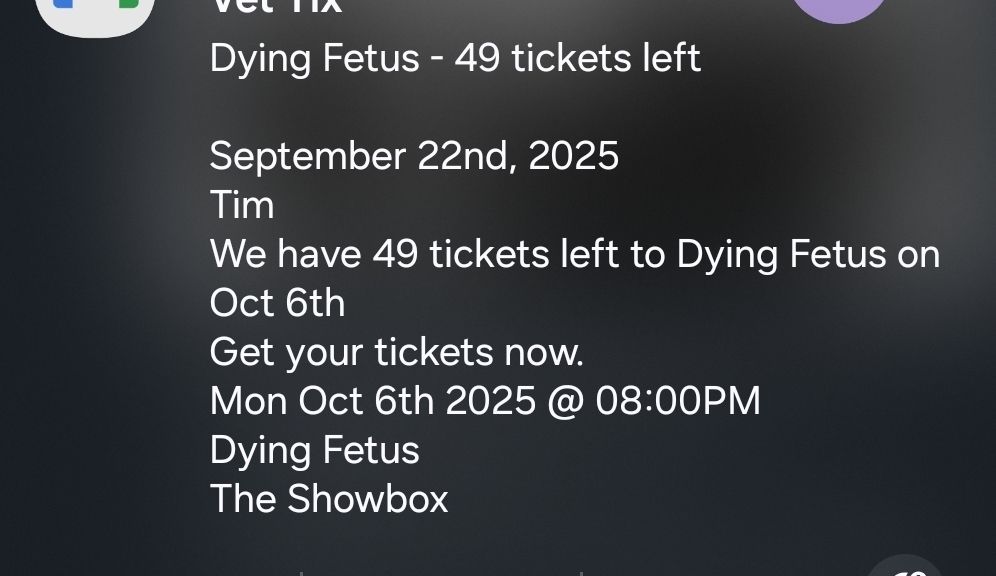
Task: Select '2025' in the September date line
Action: (x=574, y=156)
